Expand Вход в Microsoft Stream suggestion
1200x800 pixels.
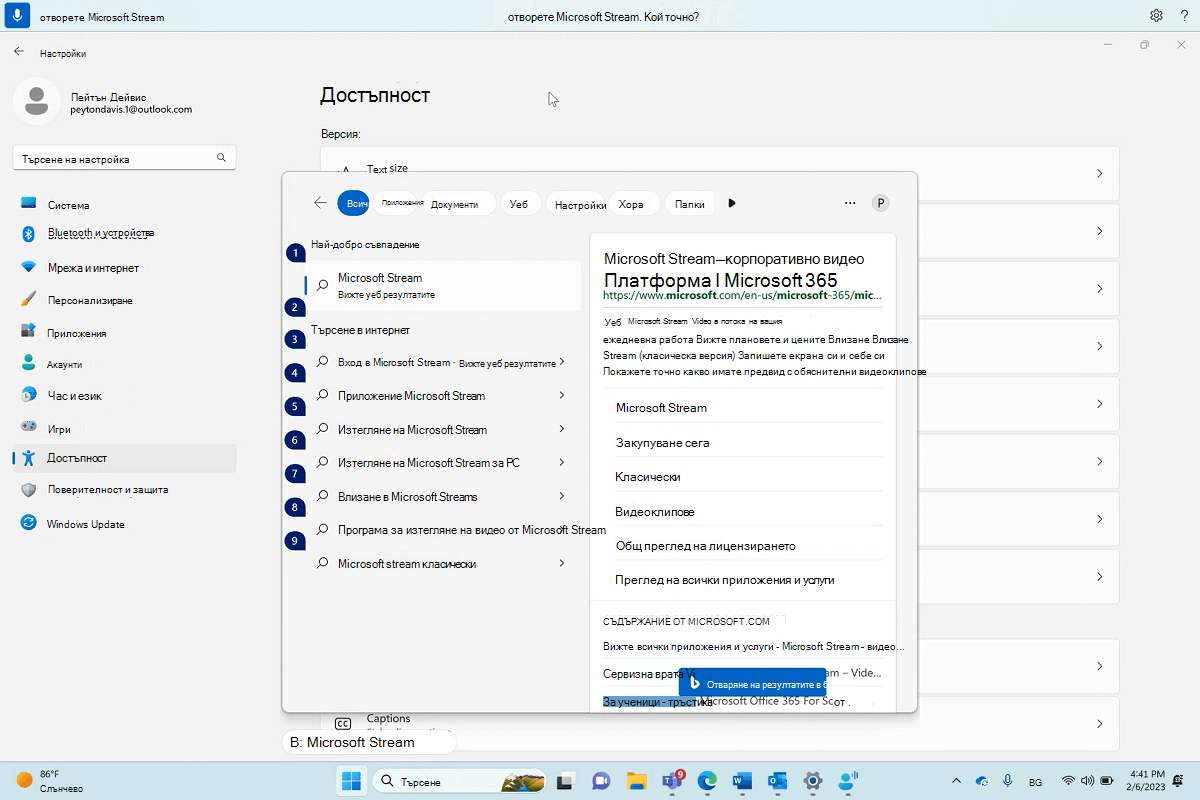pyautogui.click(x=563, y=362)
